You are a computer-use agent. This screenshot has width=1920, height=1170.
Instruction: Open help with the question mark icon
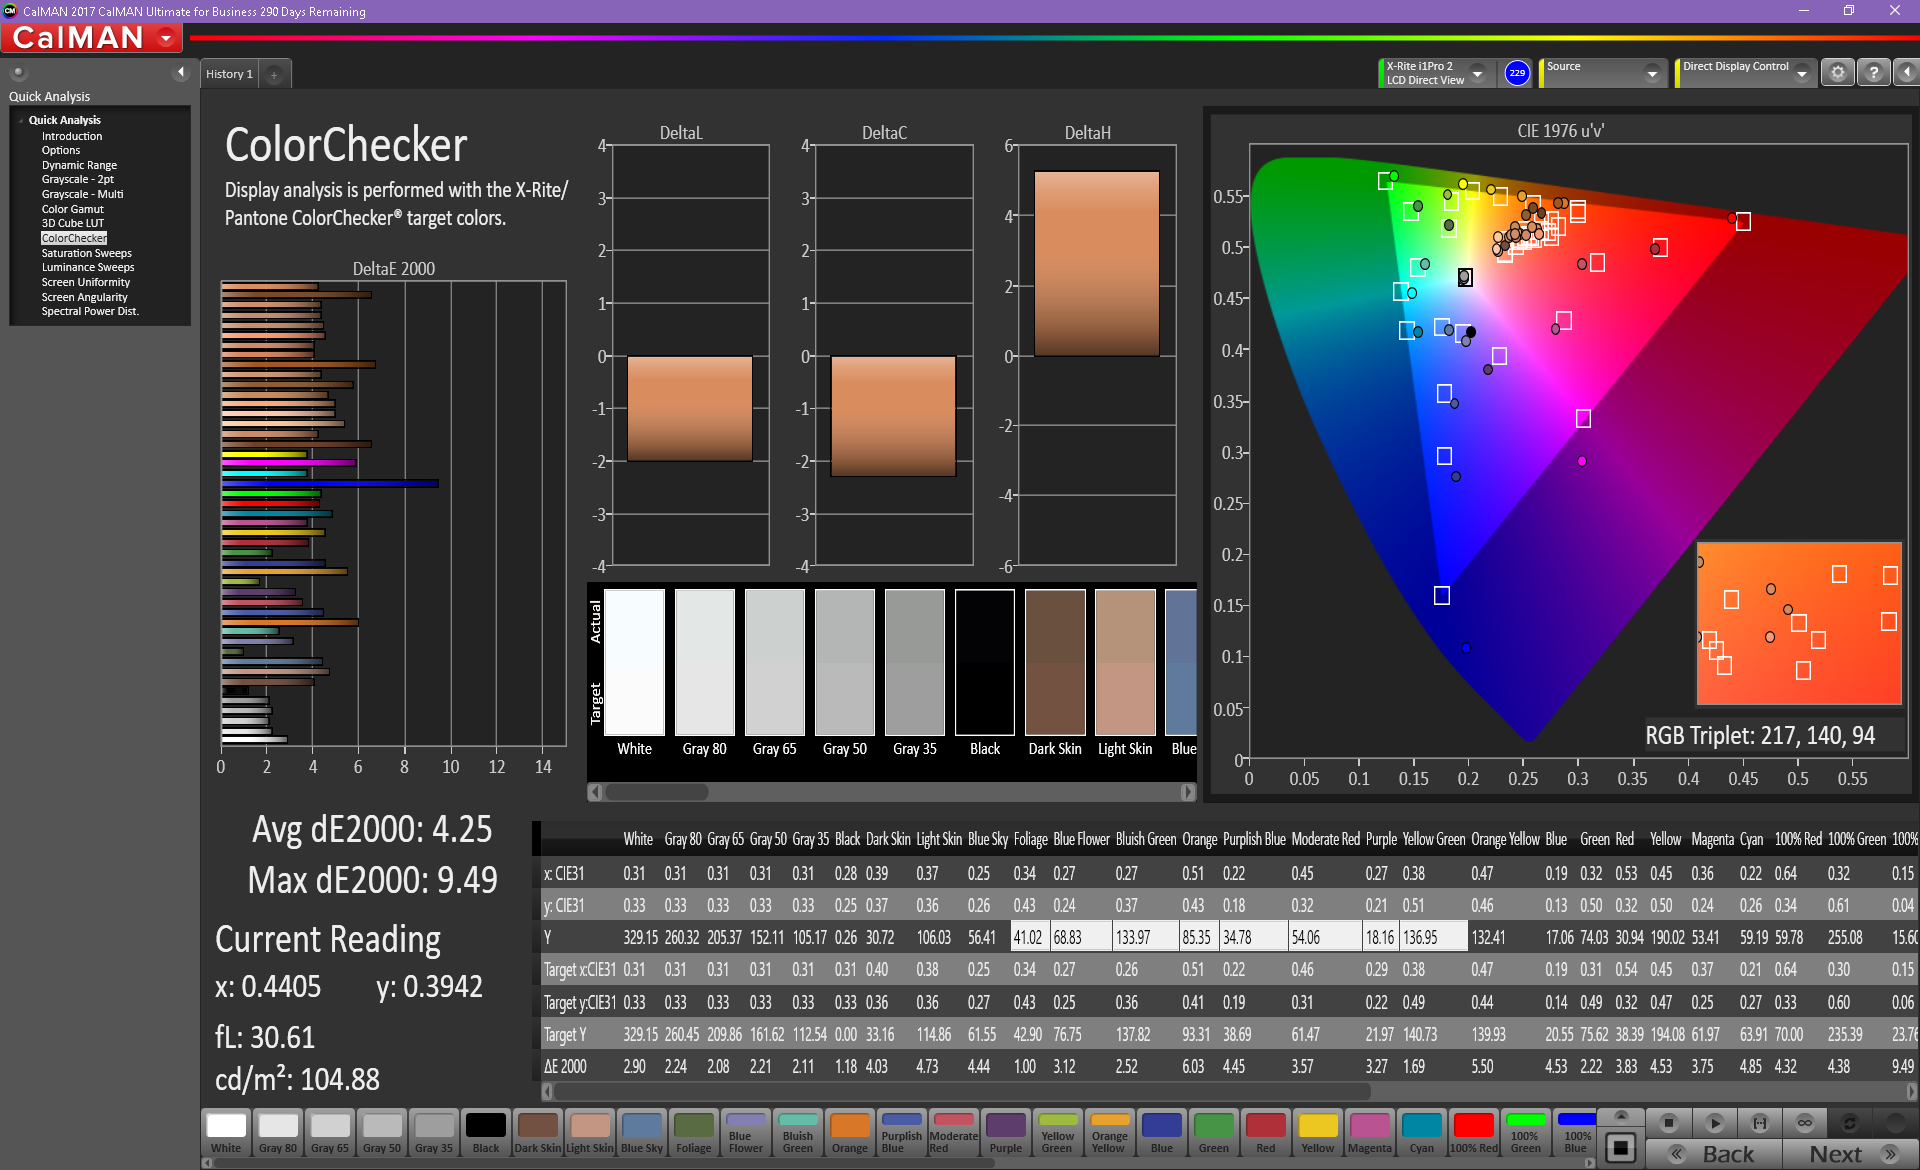click(1873, 73)
